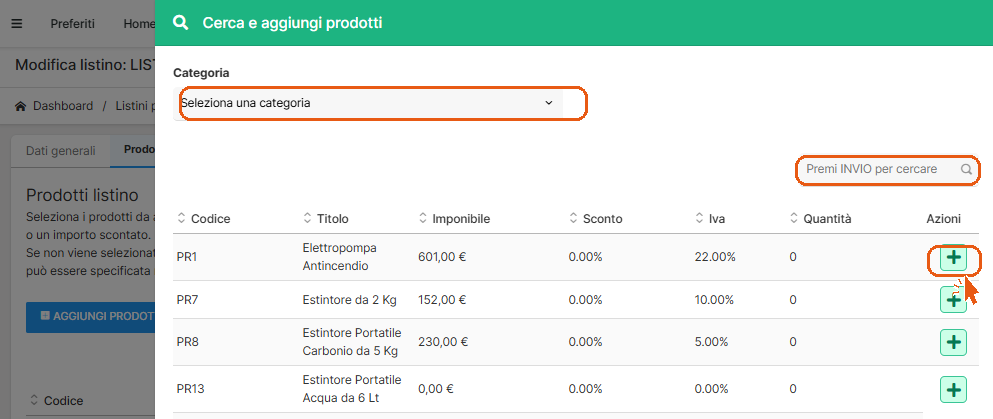Add Estintore da 2 Kg with plus
The image size is (993, 419).
tap(953, 299)
